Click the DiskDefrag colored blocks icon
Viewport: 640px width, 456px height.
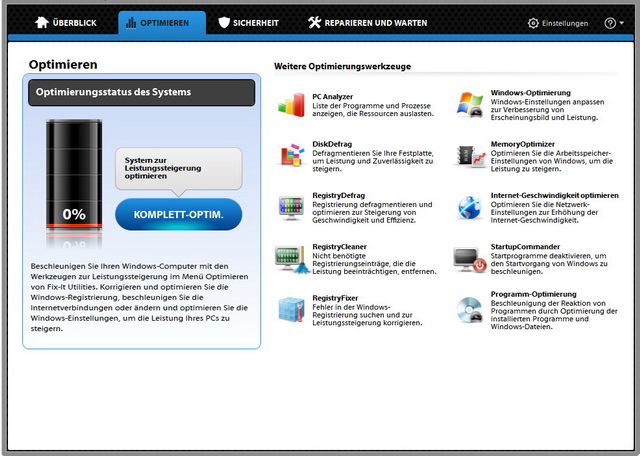292,155
